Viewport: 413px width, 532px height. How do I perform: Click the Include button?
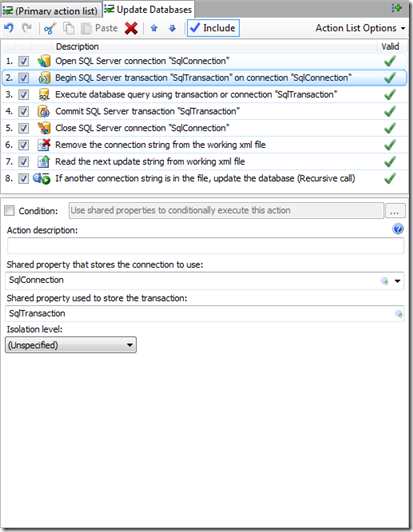coord(213,28)
